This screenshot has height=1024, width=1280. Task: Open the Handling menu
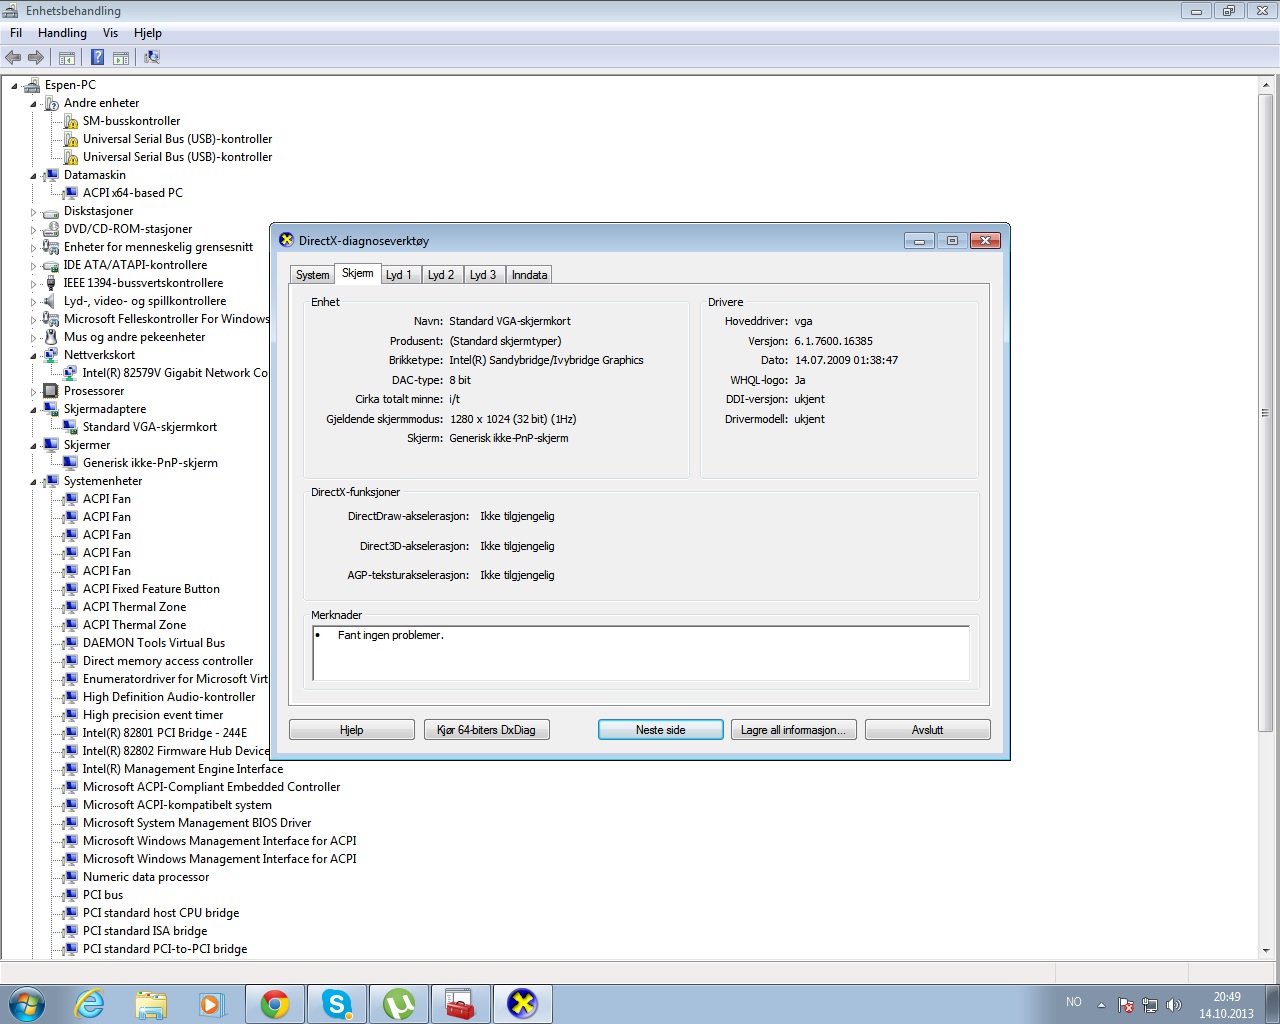(x=62, y=33)
